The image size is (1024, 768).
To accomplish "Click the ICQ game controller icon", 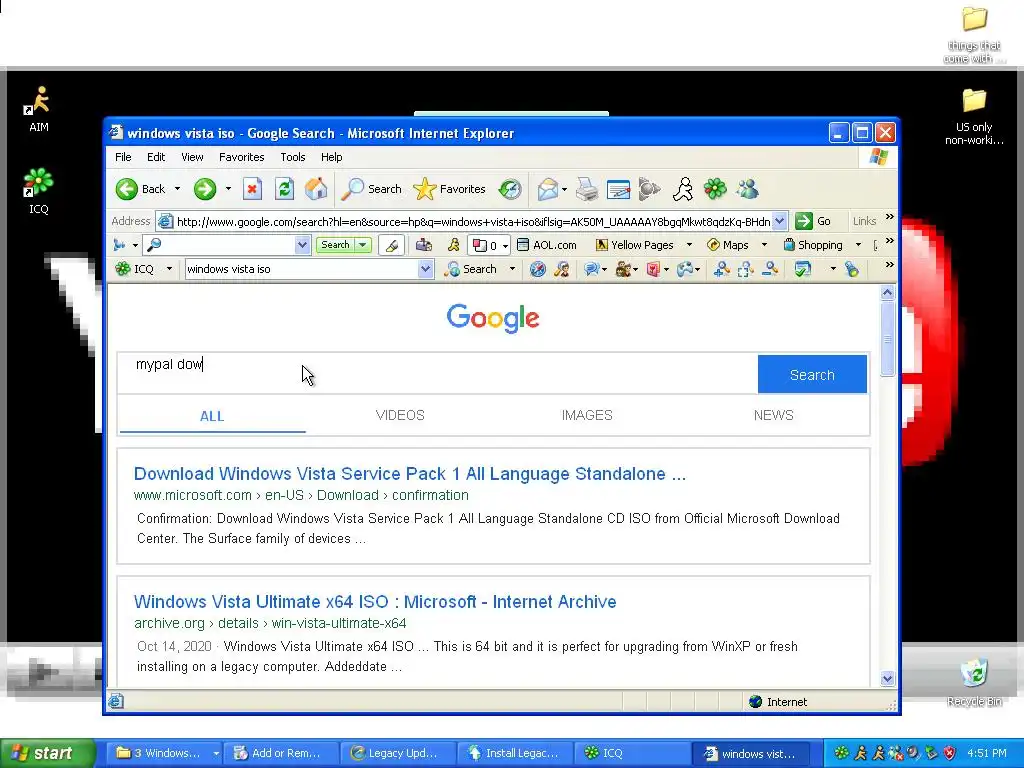I will (x=685, y=269).
